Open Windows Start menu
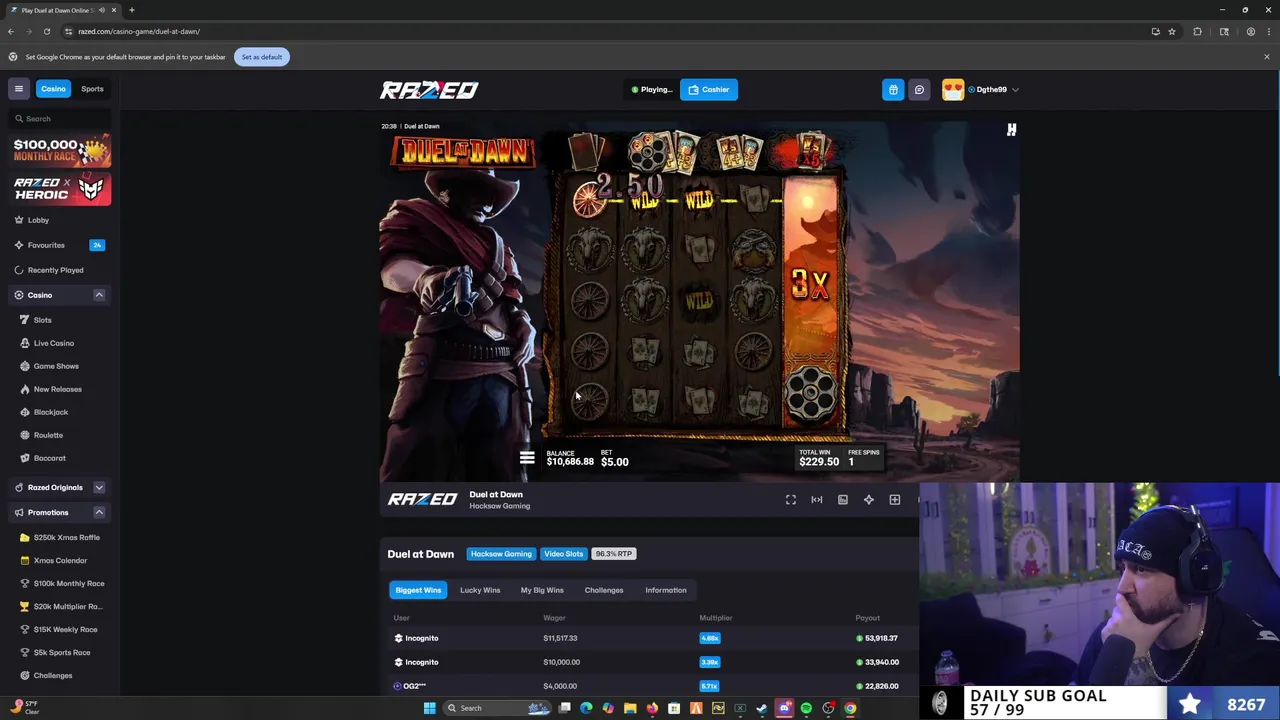Viewport: 1280px width, 720px height. point(429,708)
